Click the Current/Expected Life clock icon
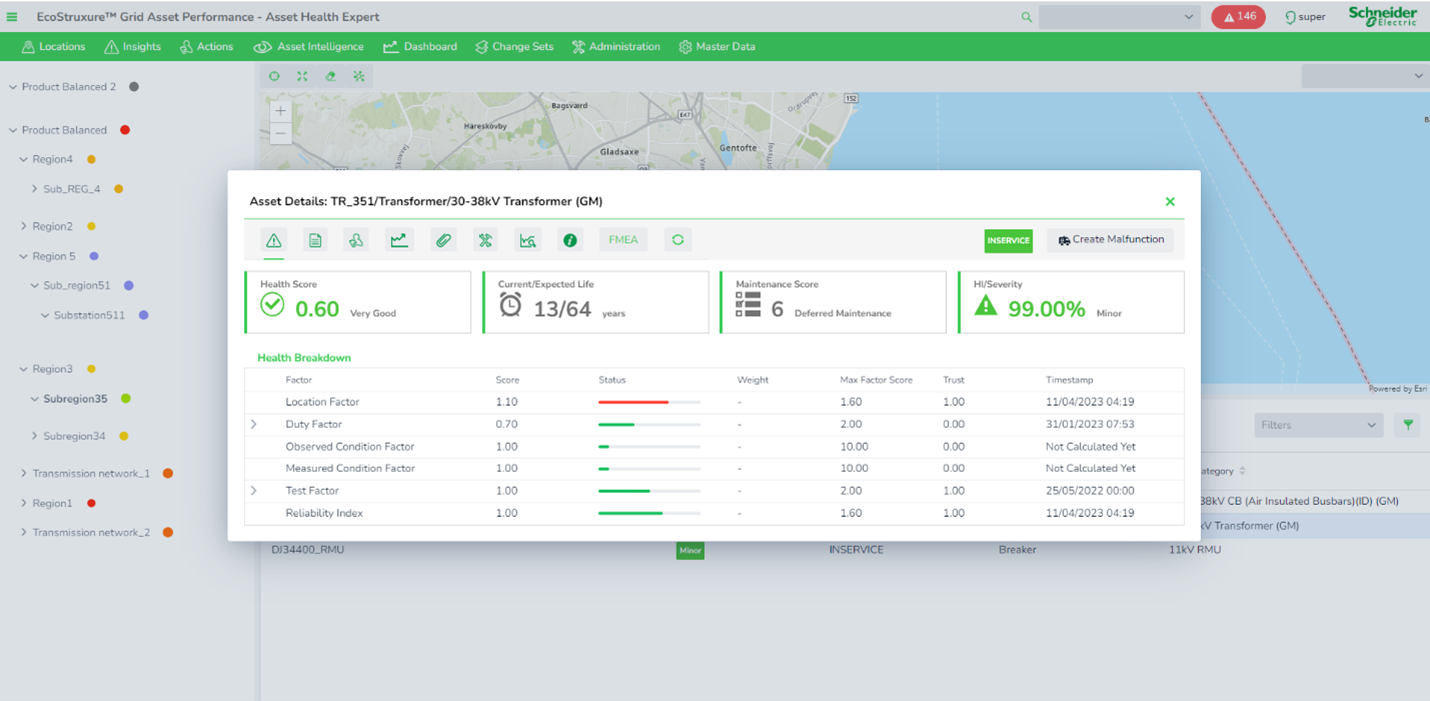The width and height of the screenshot is (1430, 701). (x=510, y=305)
